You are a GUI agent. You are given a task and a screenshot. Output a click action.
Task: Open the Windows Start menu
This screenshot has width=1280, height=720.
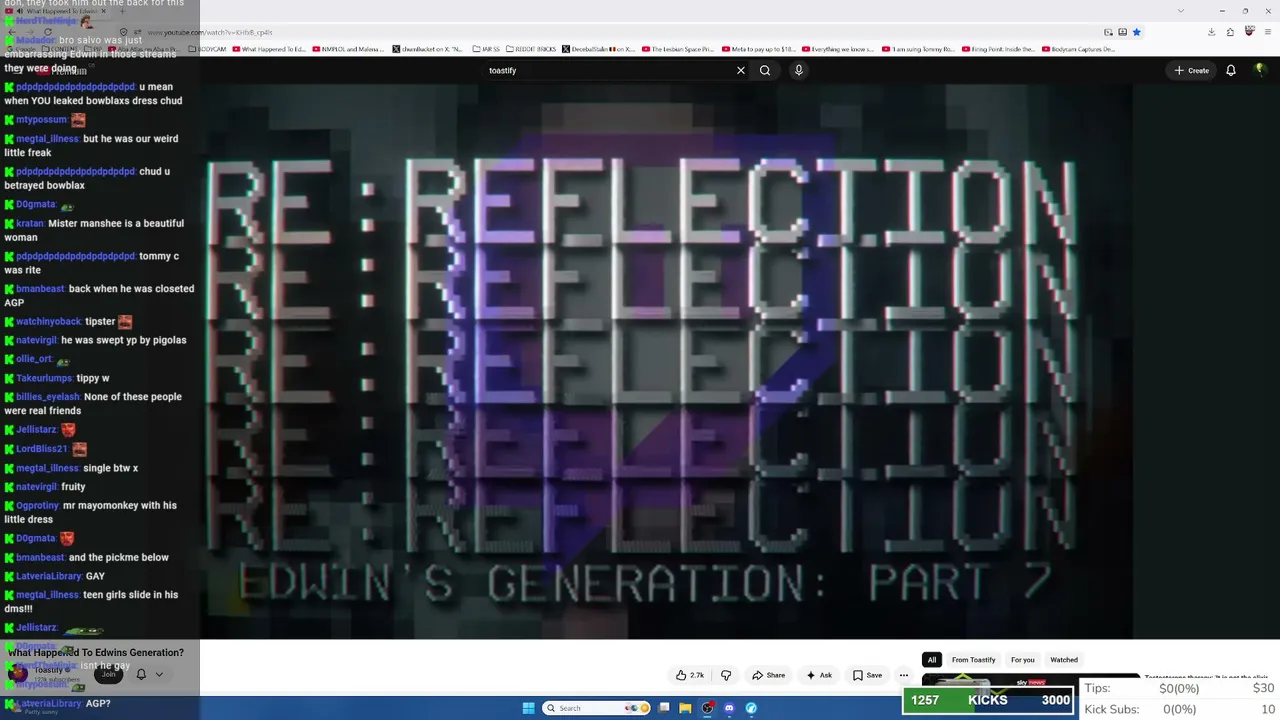click(x=529, y=708)
